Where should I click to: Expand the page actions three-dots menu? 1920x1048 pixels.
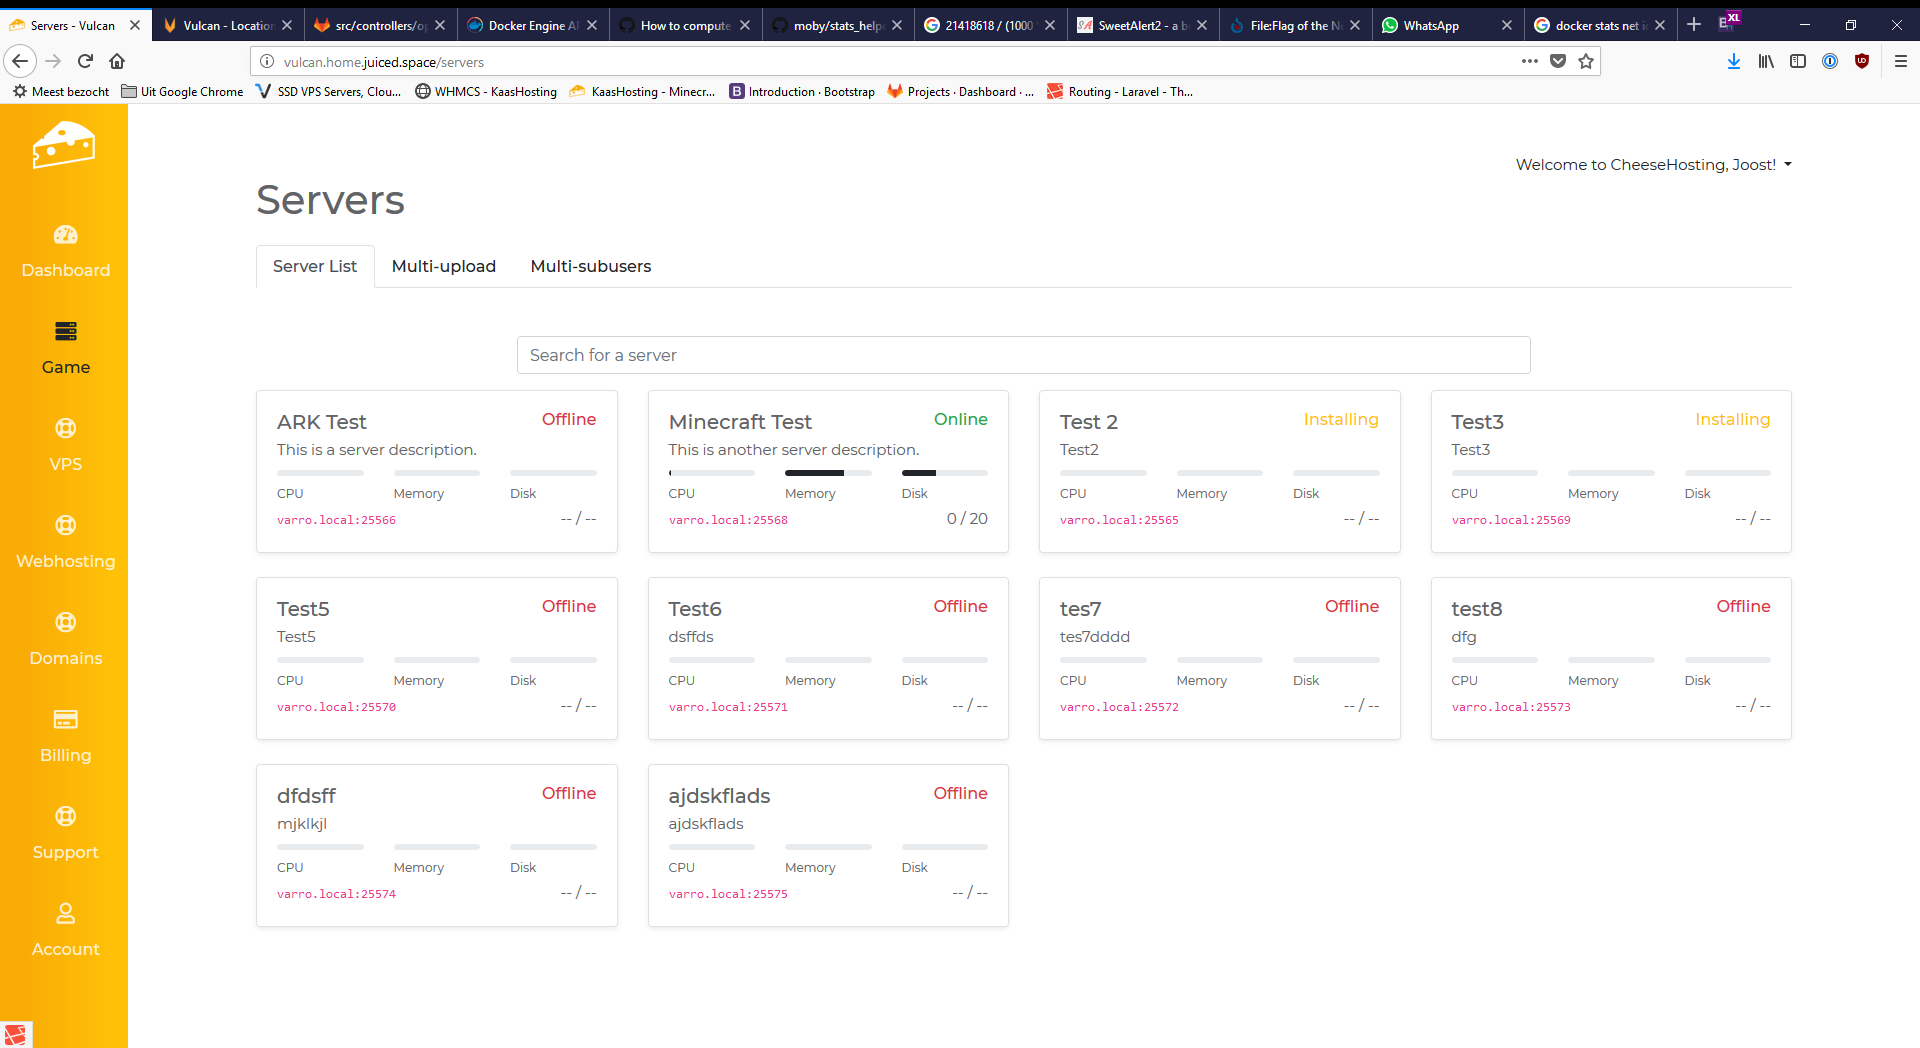(1529, 62)
